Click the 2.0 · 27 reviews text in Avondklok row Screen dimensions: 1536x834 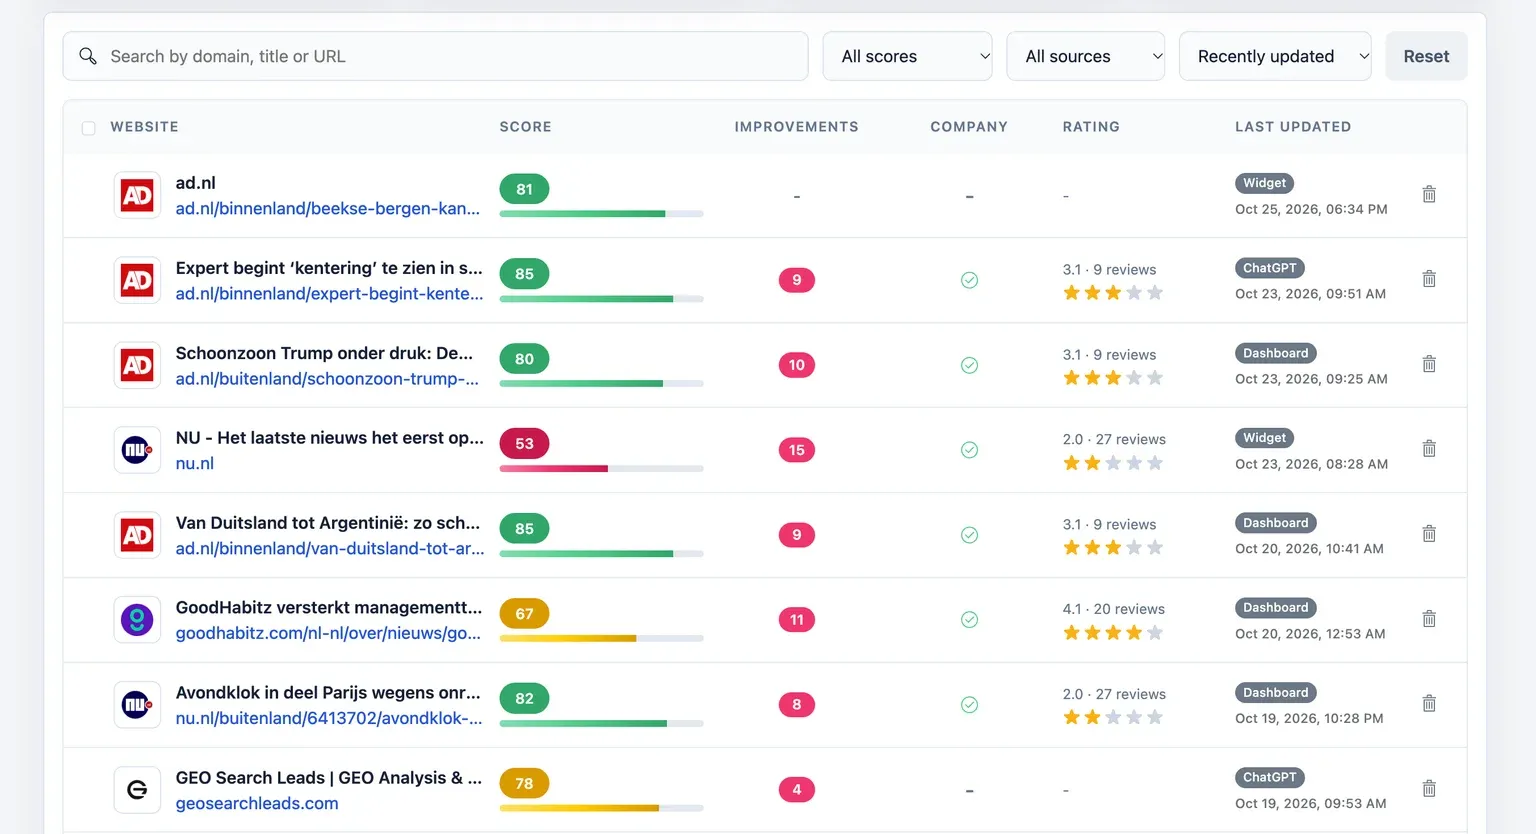[1114, 694]
